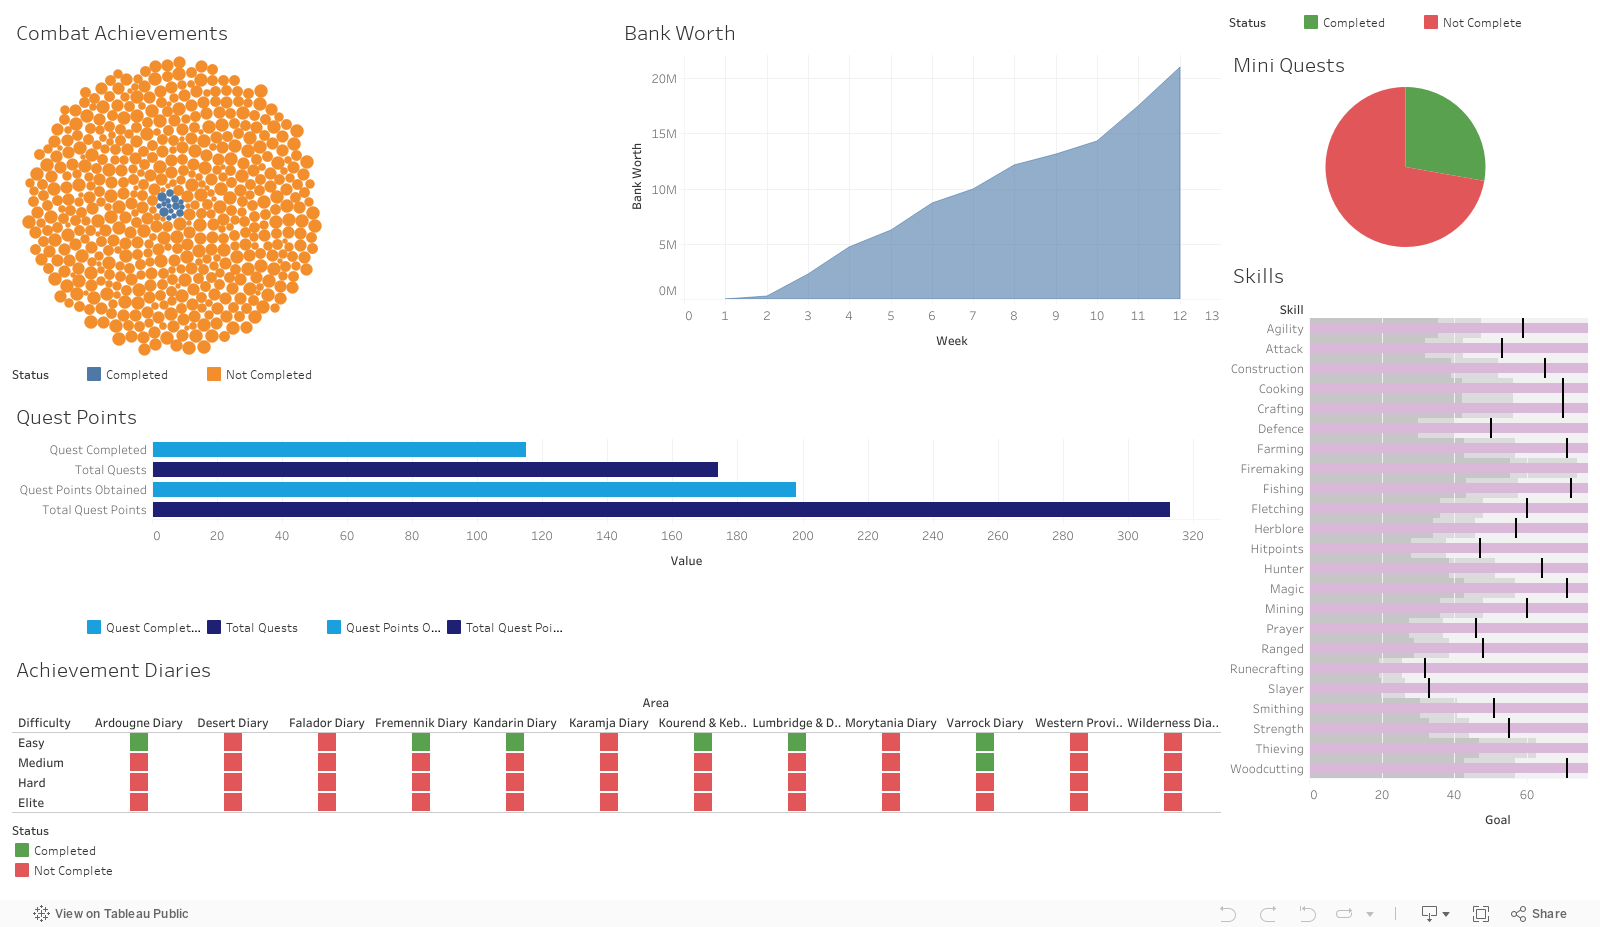This screenshot has height=927, width=1600.
Task: Click the Runecrafting skill label
Action: pyautogui.click(x=1267, y=669)
